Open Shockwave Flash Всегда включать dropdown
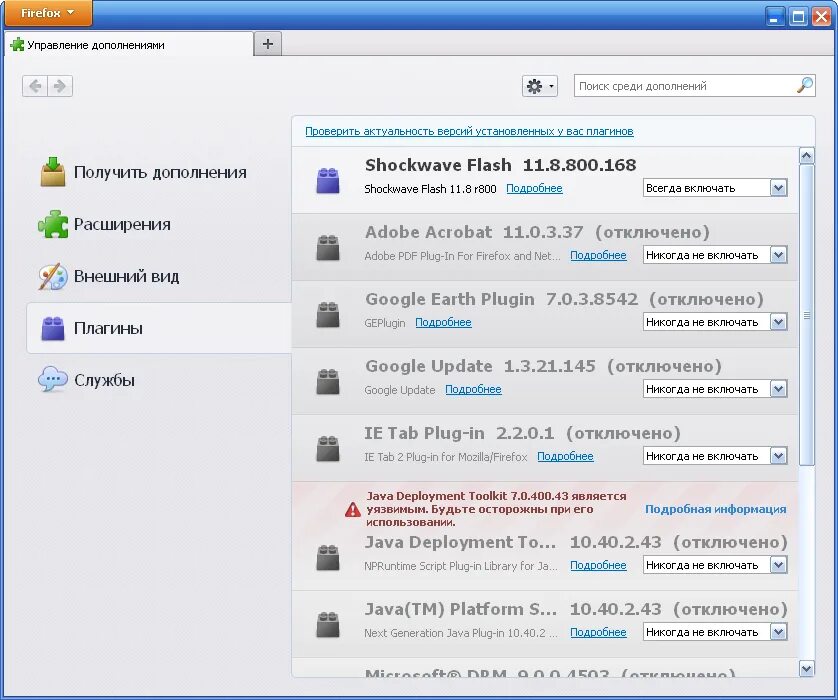 [715, 188]
